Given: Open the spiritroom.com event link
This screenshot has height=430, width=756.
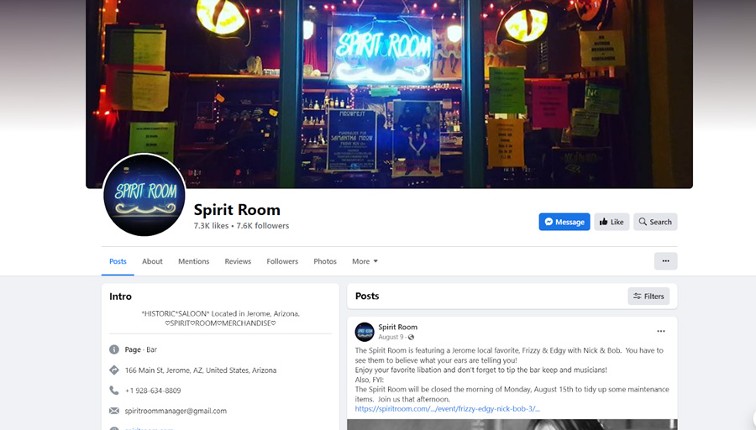Looking at the screenshot, I should pos(447,409).
